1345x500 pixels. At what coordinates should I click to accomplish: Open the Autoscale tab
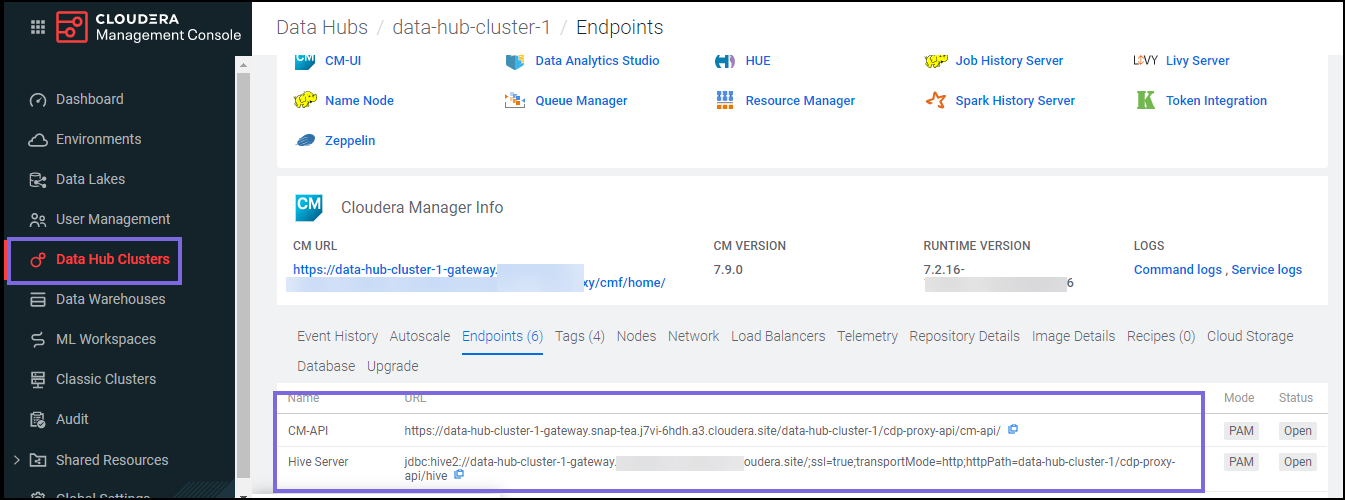click(x=420, y=336)
